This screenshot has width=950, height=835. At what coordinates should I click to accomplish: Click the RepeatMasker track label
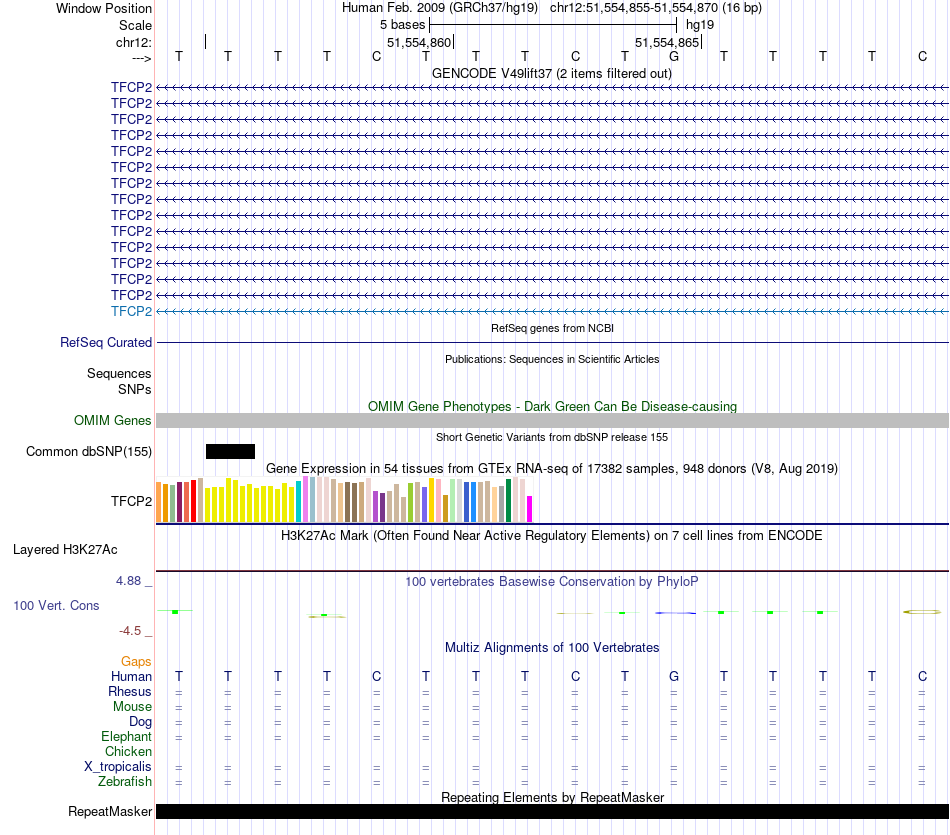click(x=110, y=811)
